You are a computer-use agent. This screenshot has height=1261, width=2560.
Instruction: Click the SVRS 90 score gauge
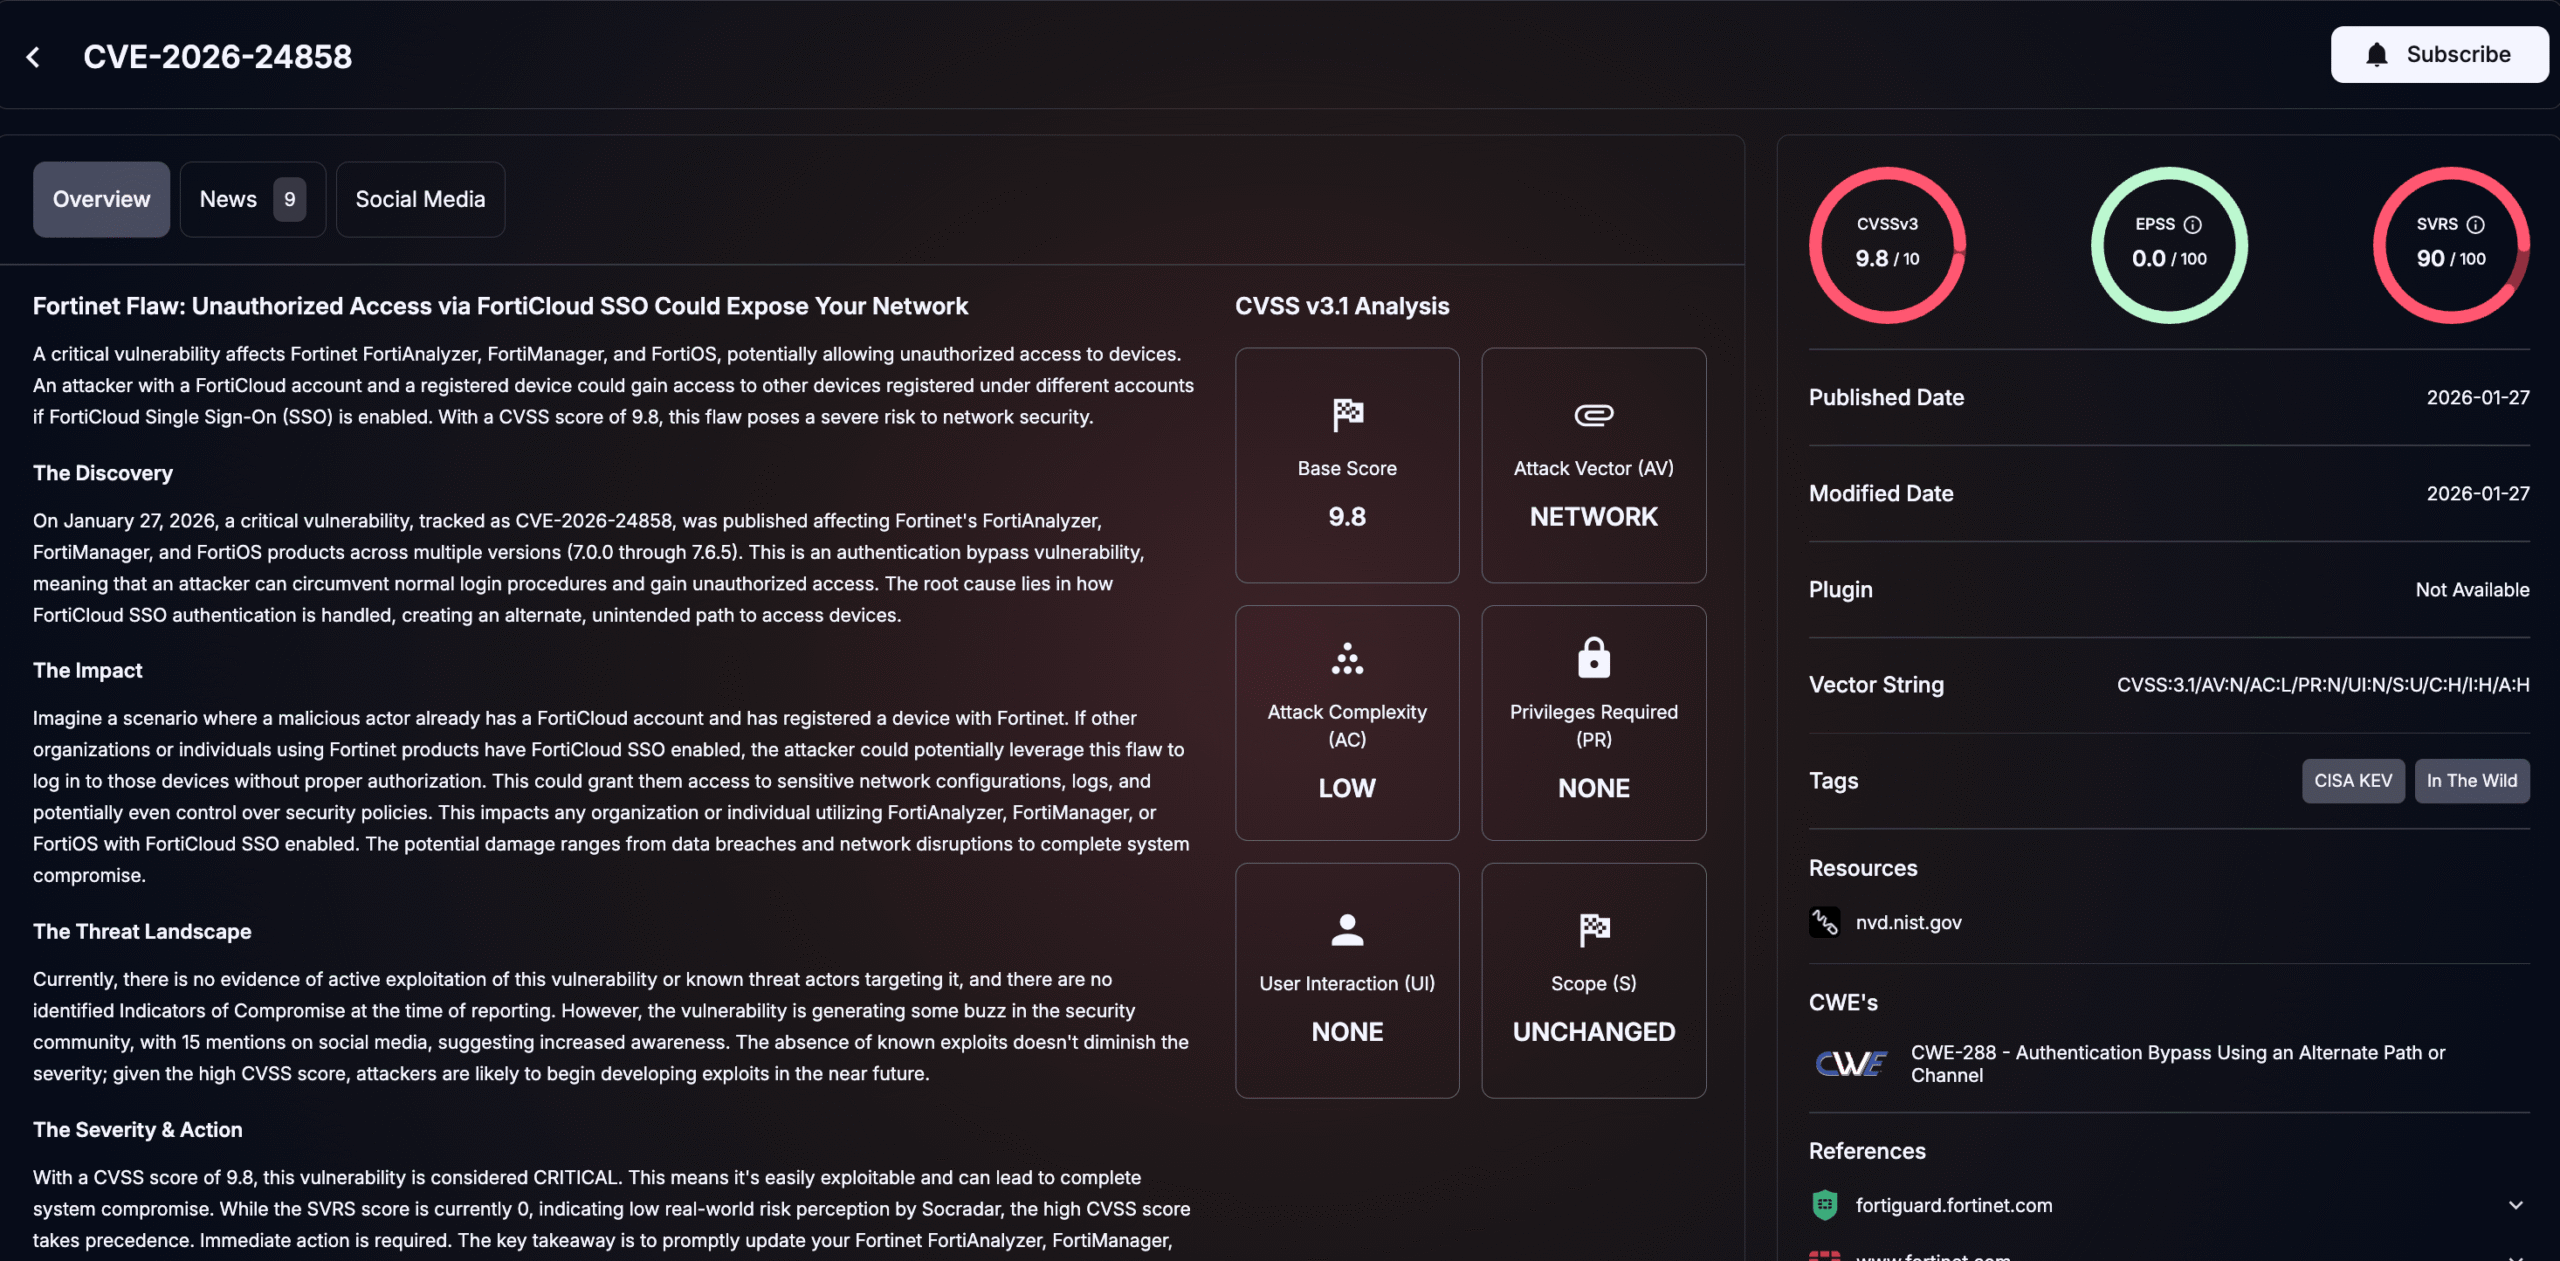coord(2451,245)
